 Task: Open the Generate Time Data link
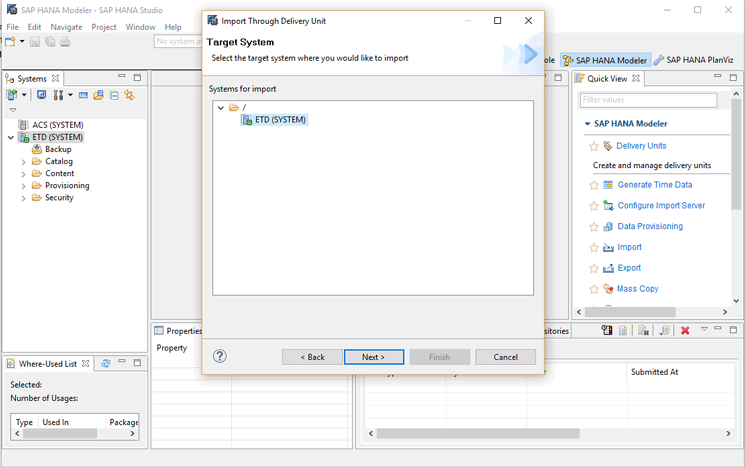point(655,185)
